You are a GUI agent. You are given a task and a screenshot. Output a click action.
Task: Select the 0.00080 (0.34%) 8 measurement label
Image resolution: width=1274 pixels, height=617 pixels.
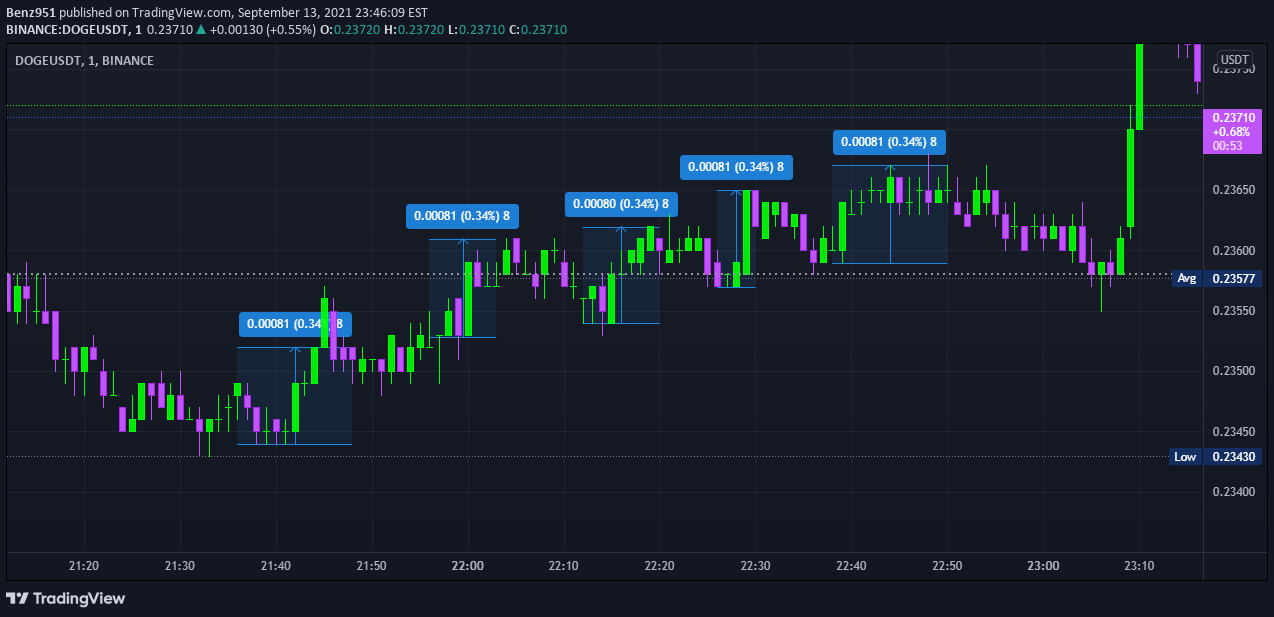[x=621, y=204]
